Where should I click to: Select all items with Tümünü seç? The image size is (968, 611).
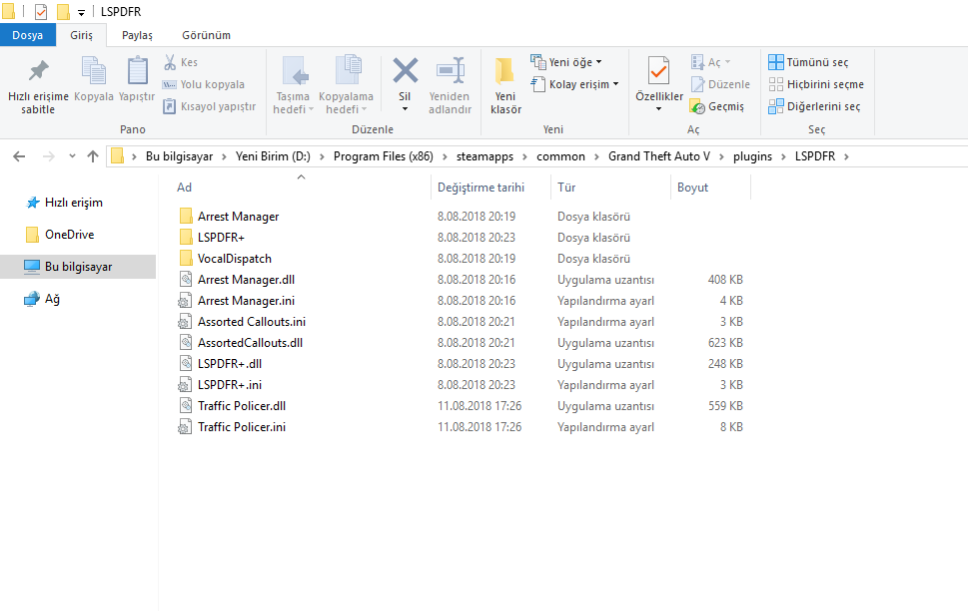(808, 62)
